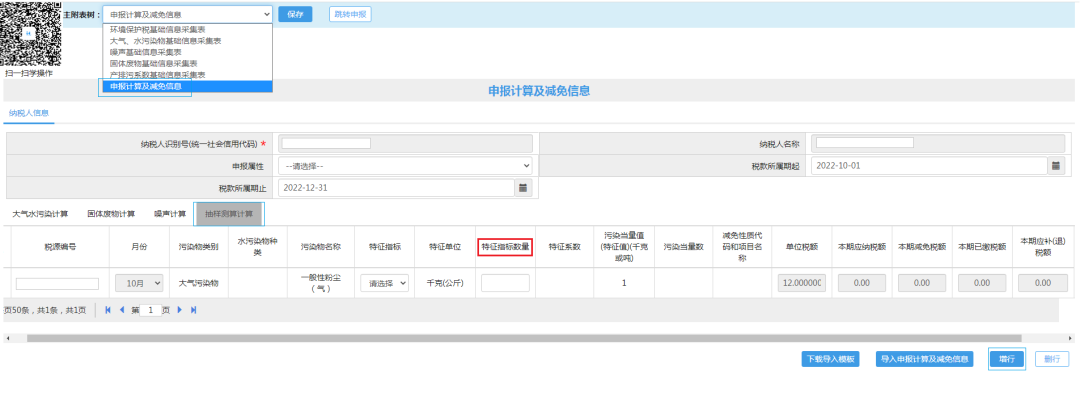This screenshot has height=393, width=1080.
Task: Switch to the 抽样测算计算 tab
Action: 229,214
